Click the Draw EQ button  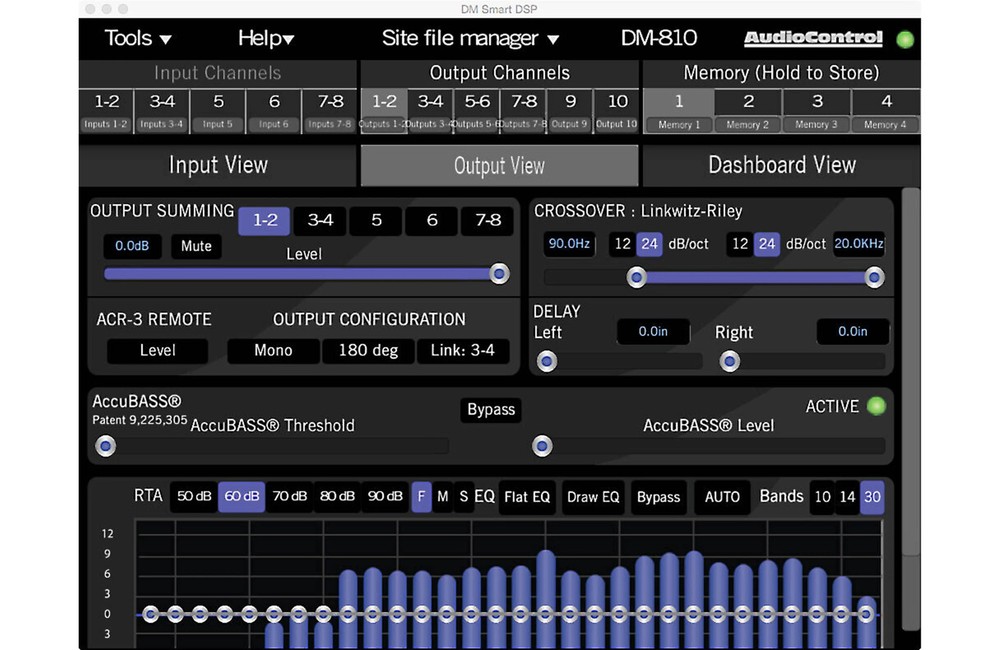tap(593, 497)
